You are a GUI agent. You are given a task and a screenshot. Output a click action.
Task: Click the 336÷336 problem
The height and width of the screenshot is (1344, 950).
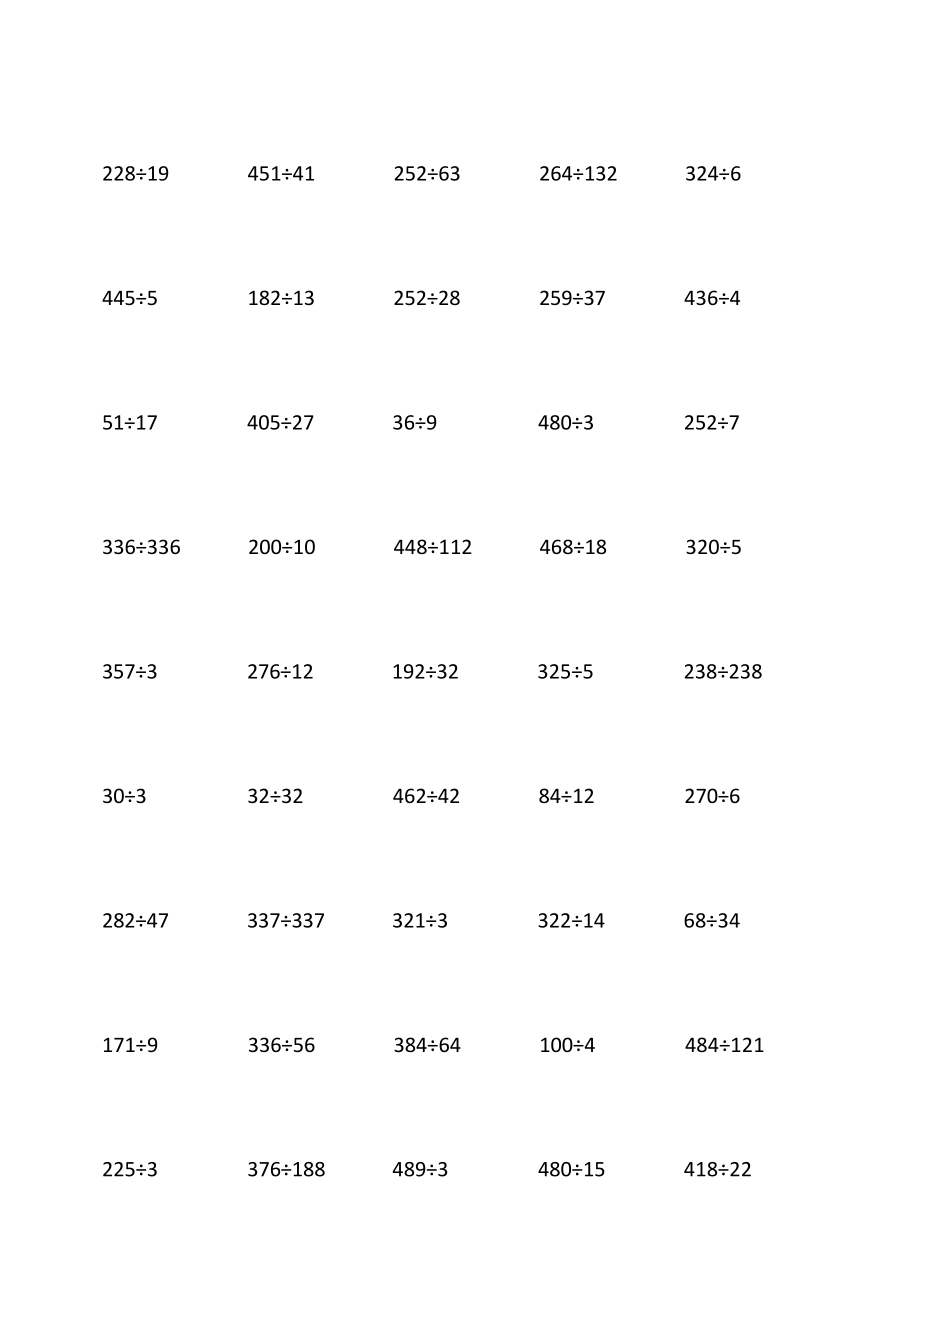[x=141, y=547]
